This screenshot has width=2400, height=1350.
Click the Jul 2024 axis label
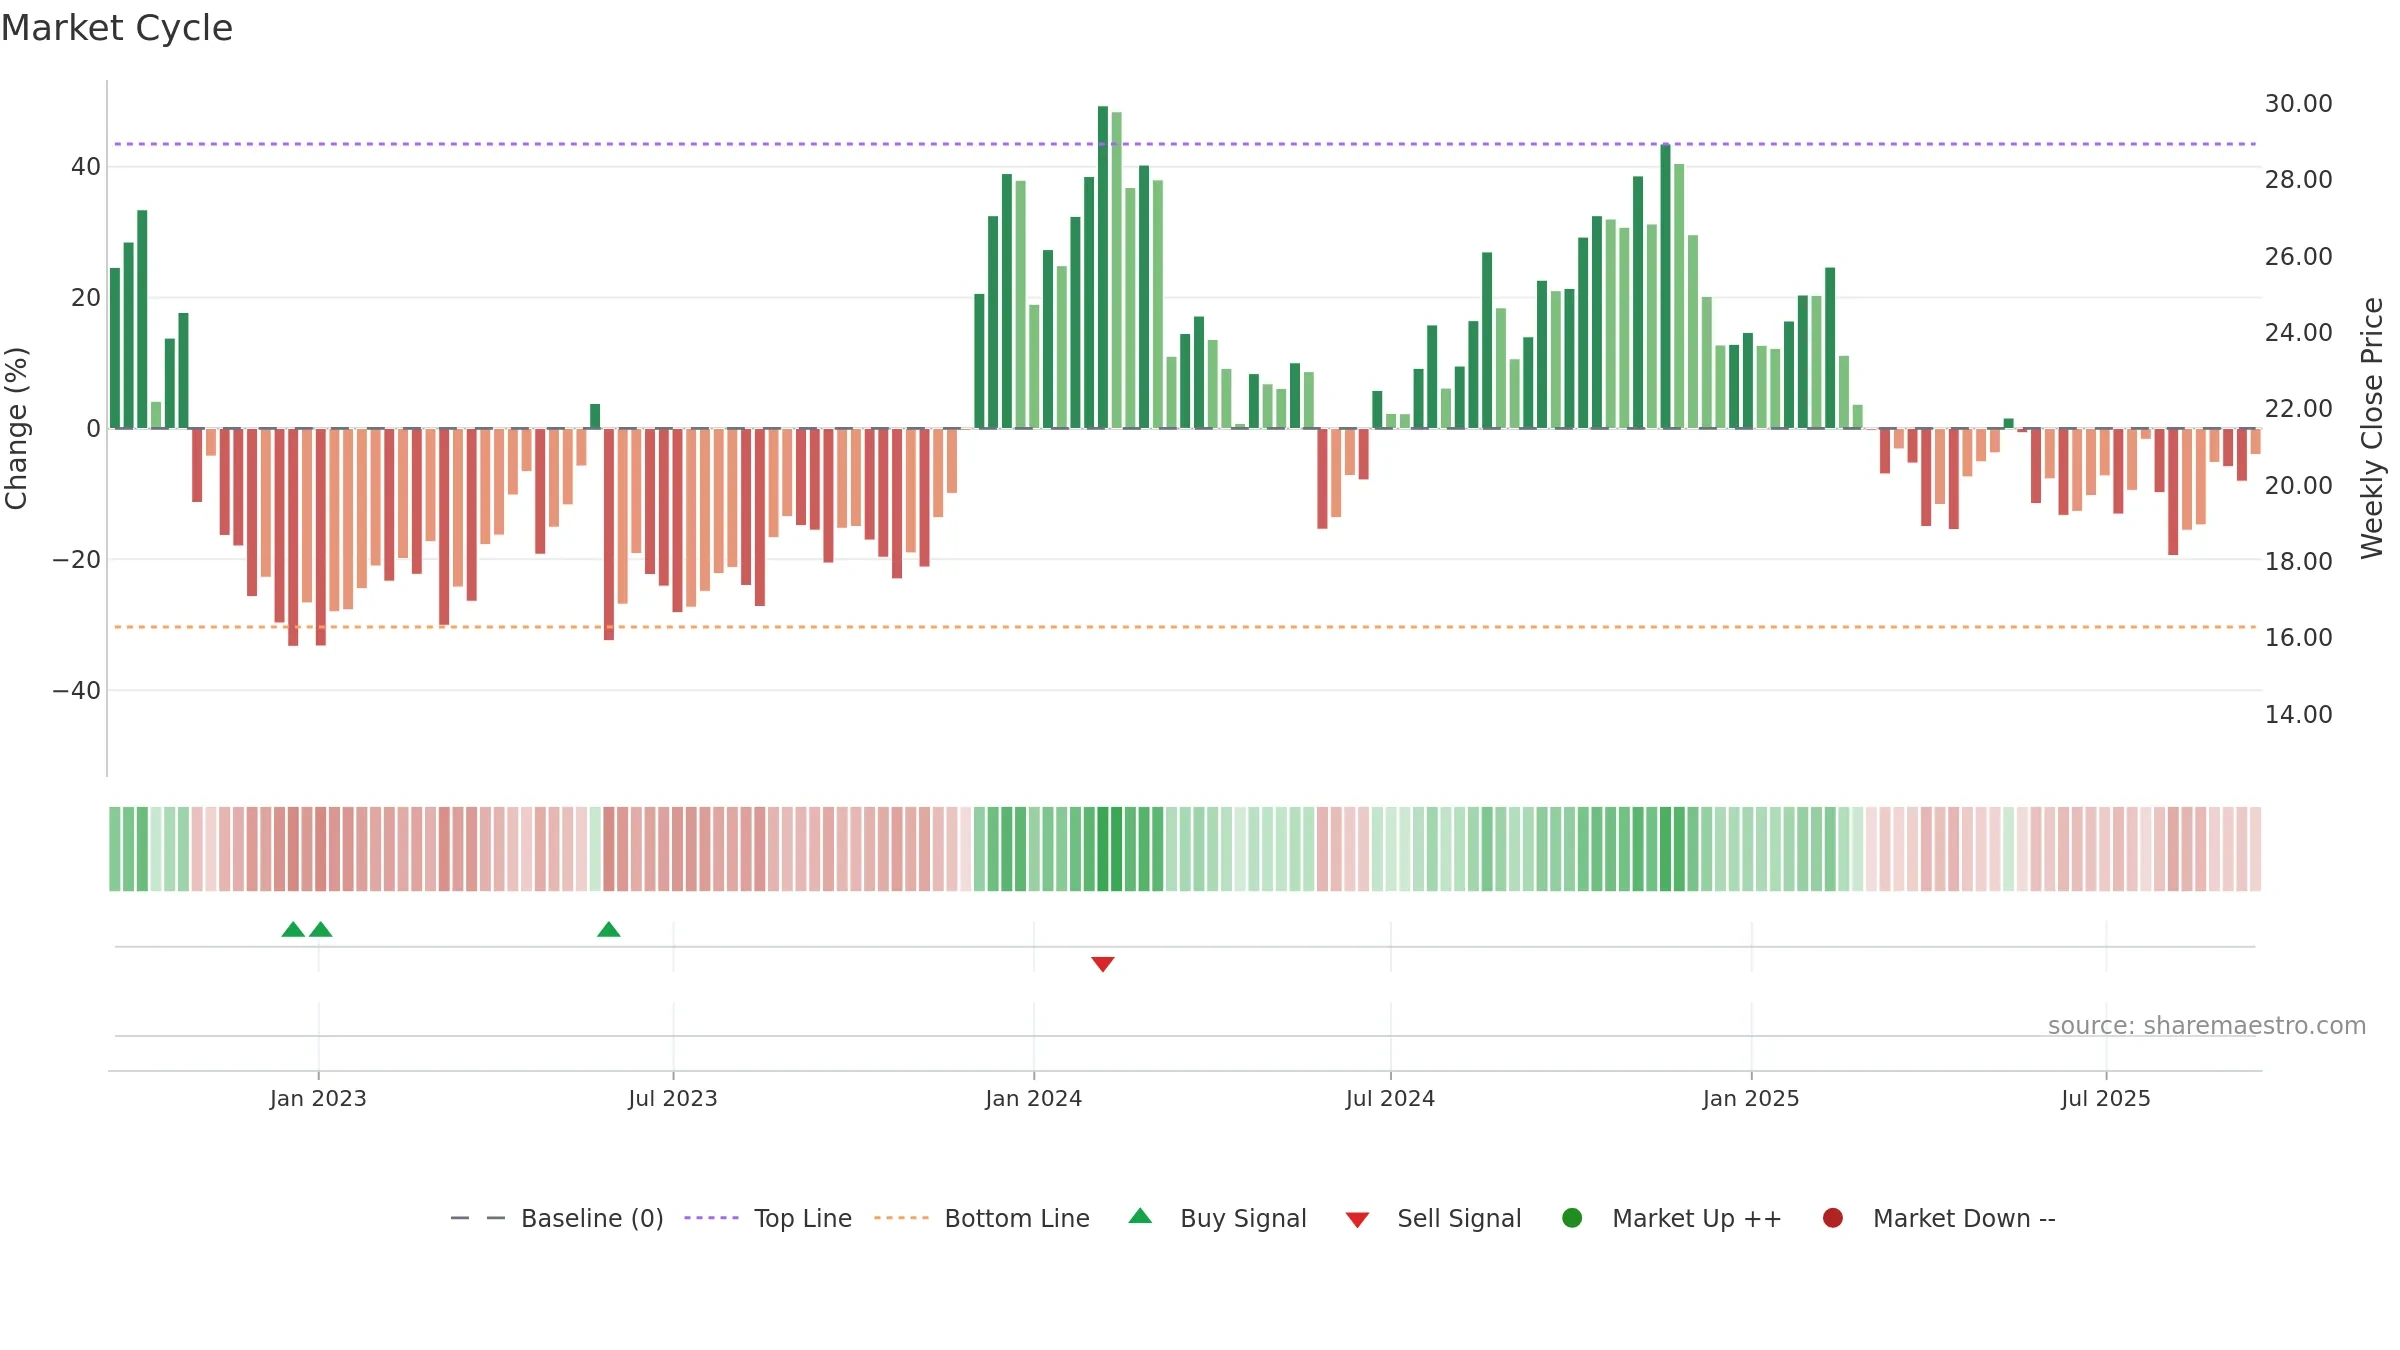click(1391, 1098)
